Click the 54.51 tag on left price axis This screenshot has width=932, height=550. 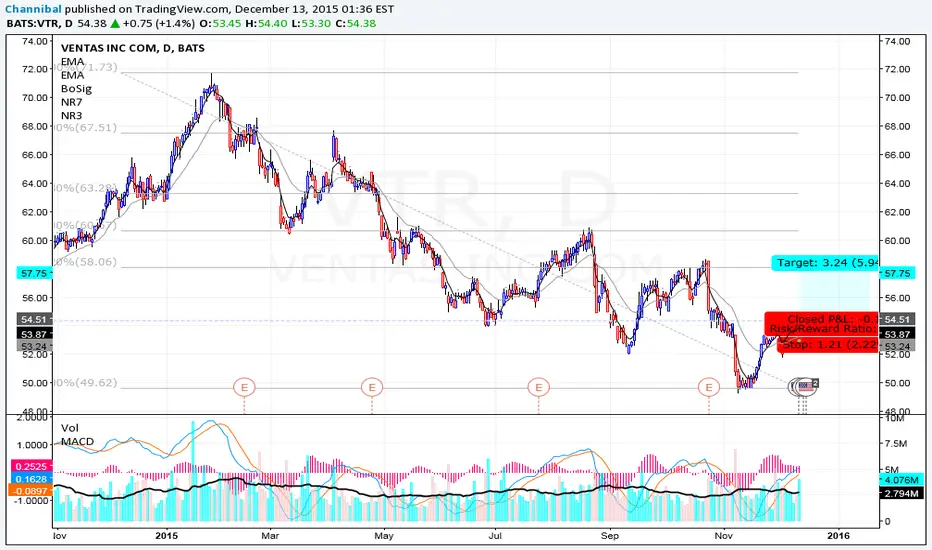(x=34, y=320)
